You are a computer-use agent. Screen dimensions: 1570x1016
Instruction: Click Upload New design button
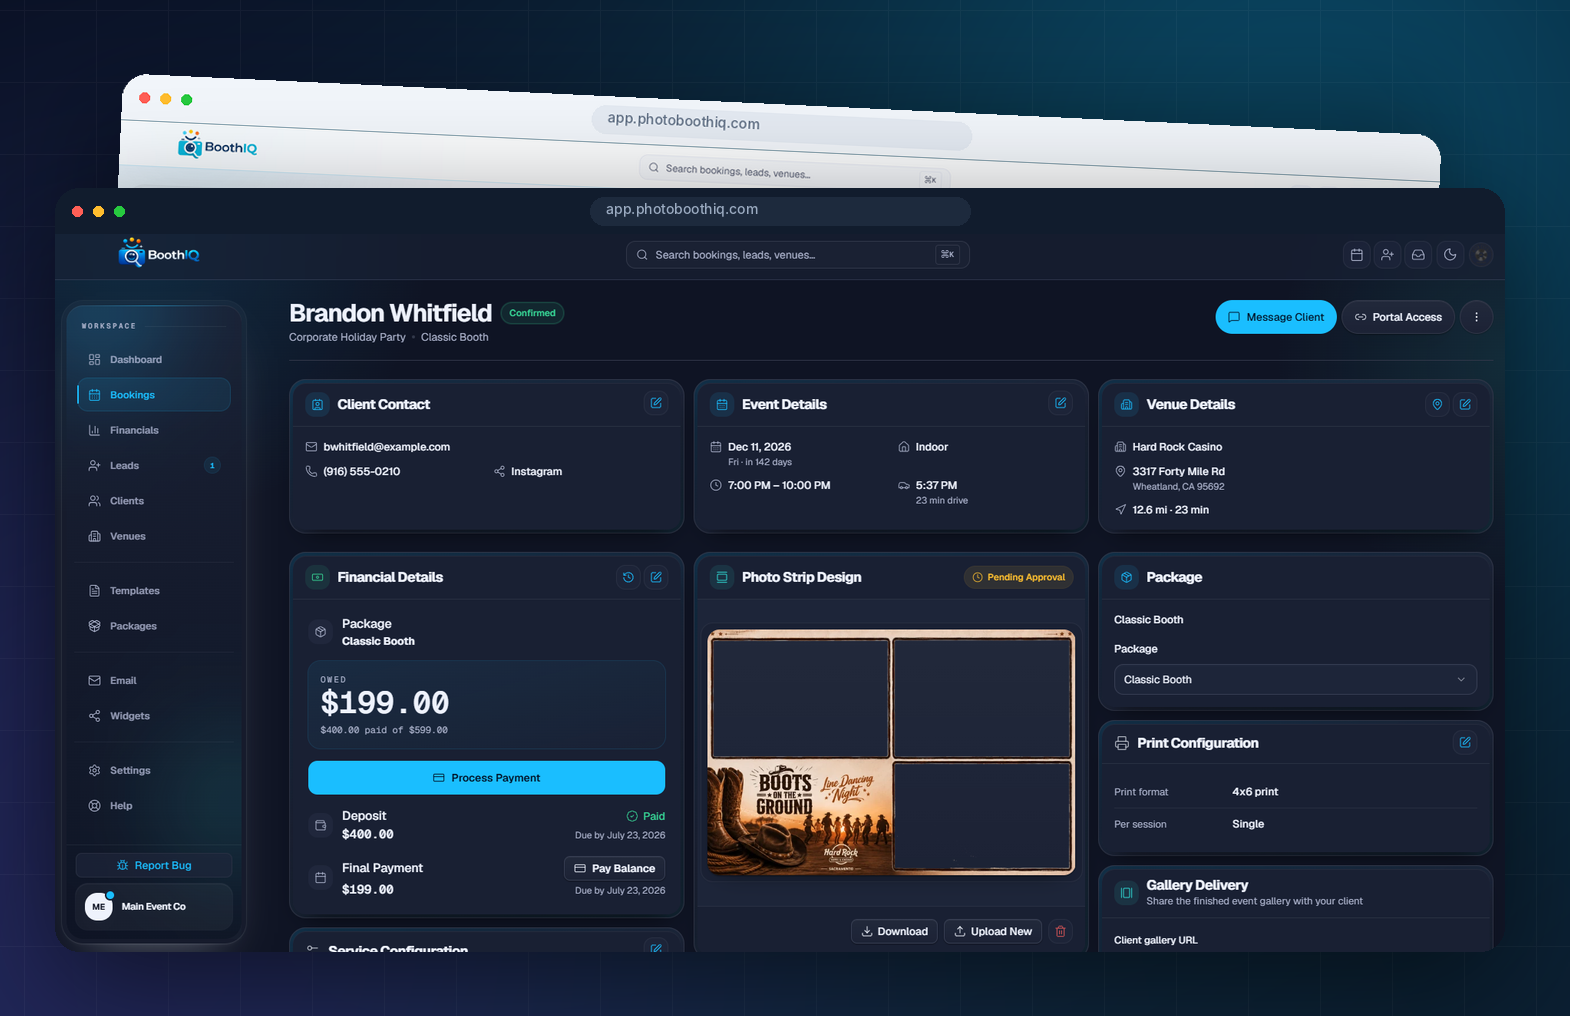pos(993,931)
